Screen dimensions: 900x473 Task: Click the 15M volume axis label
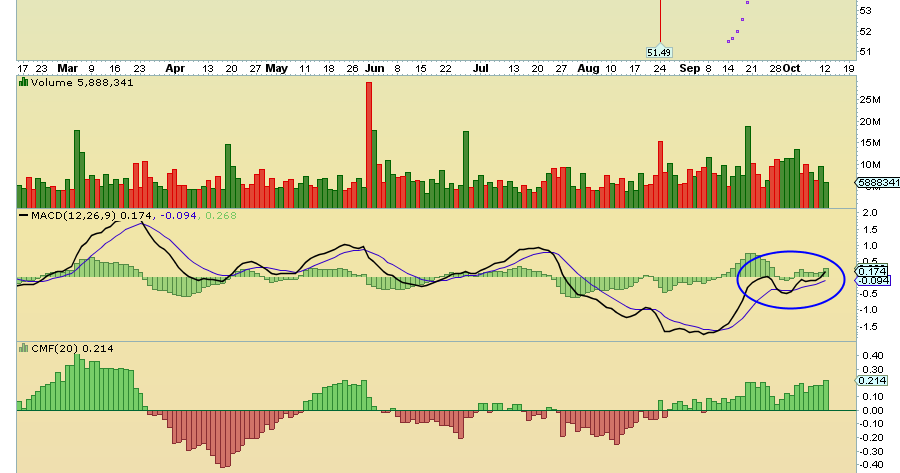pos(870,143)
